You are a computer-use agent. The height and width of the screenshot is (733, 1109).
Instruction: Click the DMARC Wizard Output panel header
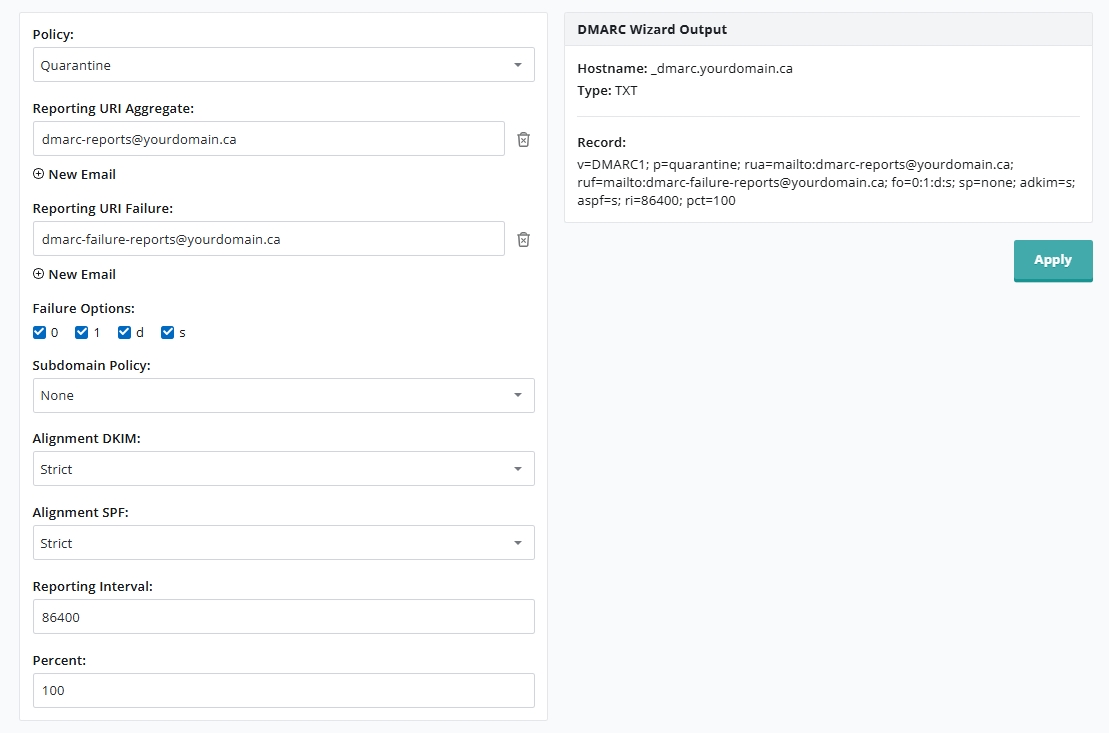coord(827,30)
